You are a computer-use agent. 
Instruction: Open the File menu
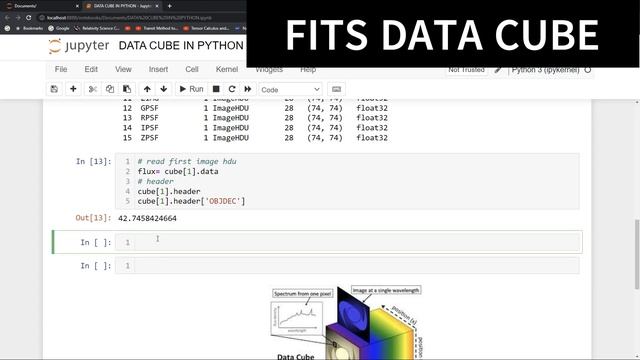[61, 69]
